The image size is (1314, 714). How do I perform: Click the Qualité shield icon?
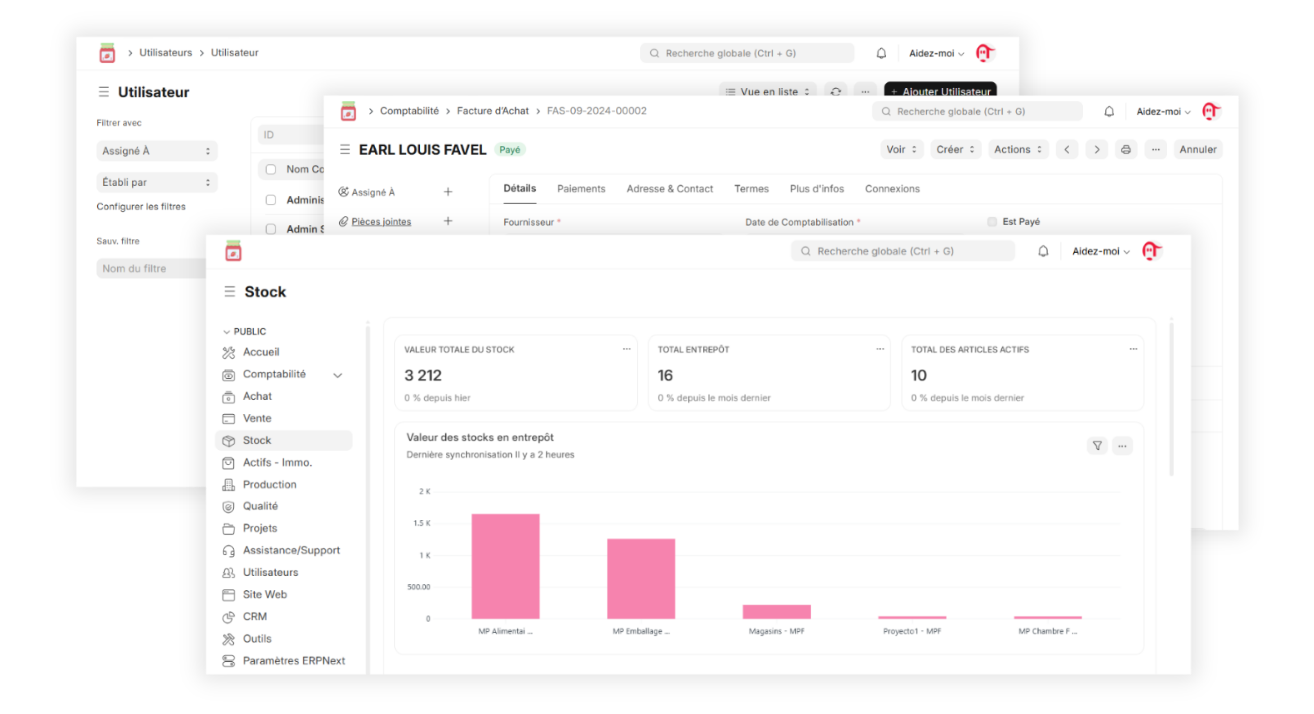click(228, 506)
